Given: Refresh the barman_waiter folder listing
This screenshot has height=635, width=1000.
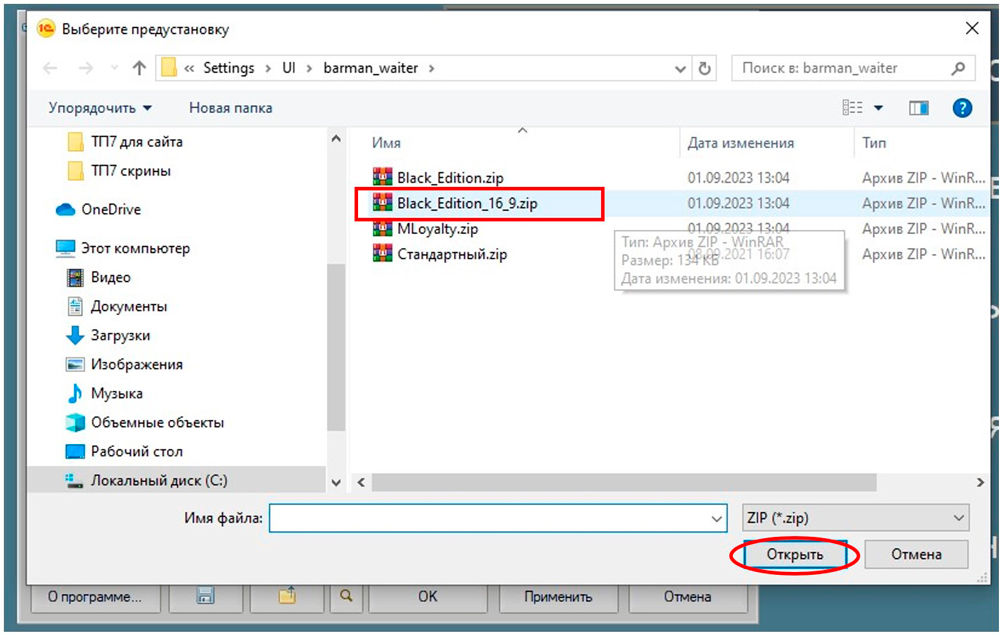Looking at the screenshot, I should pyautogui.click(x=705, y=68).
